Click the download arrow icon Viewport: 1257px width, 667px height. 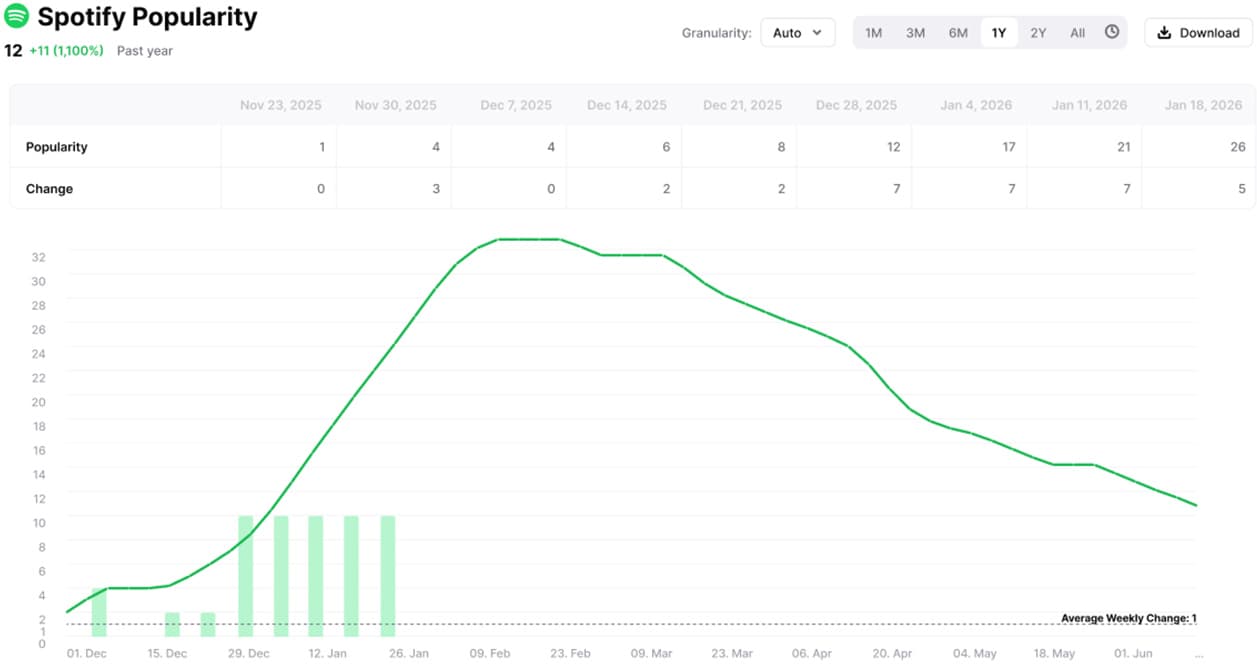1164,33
